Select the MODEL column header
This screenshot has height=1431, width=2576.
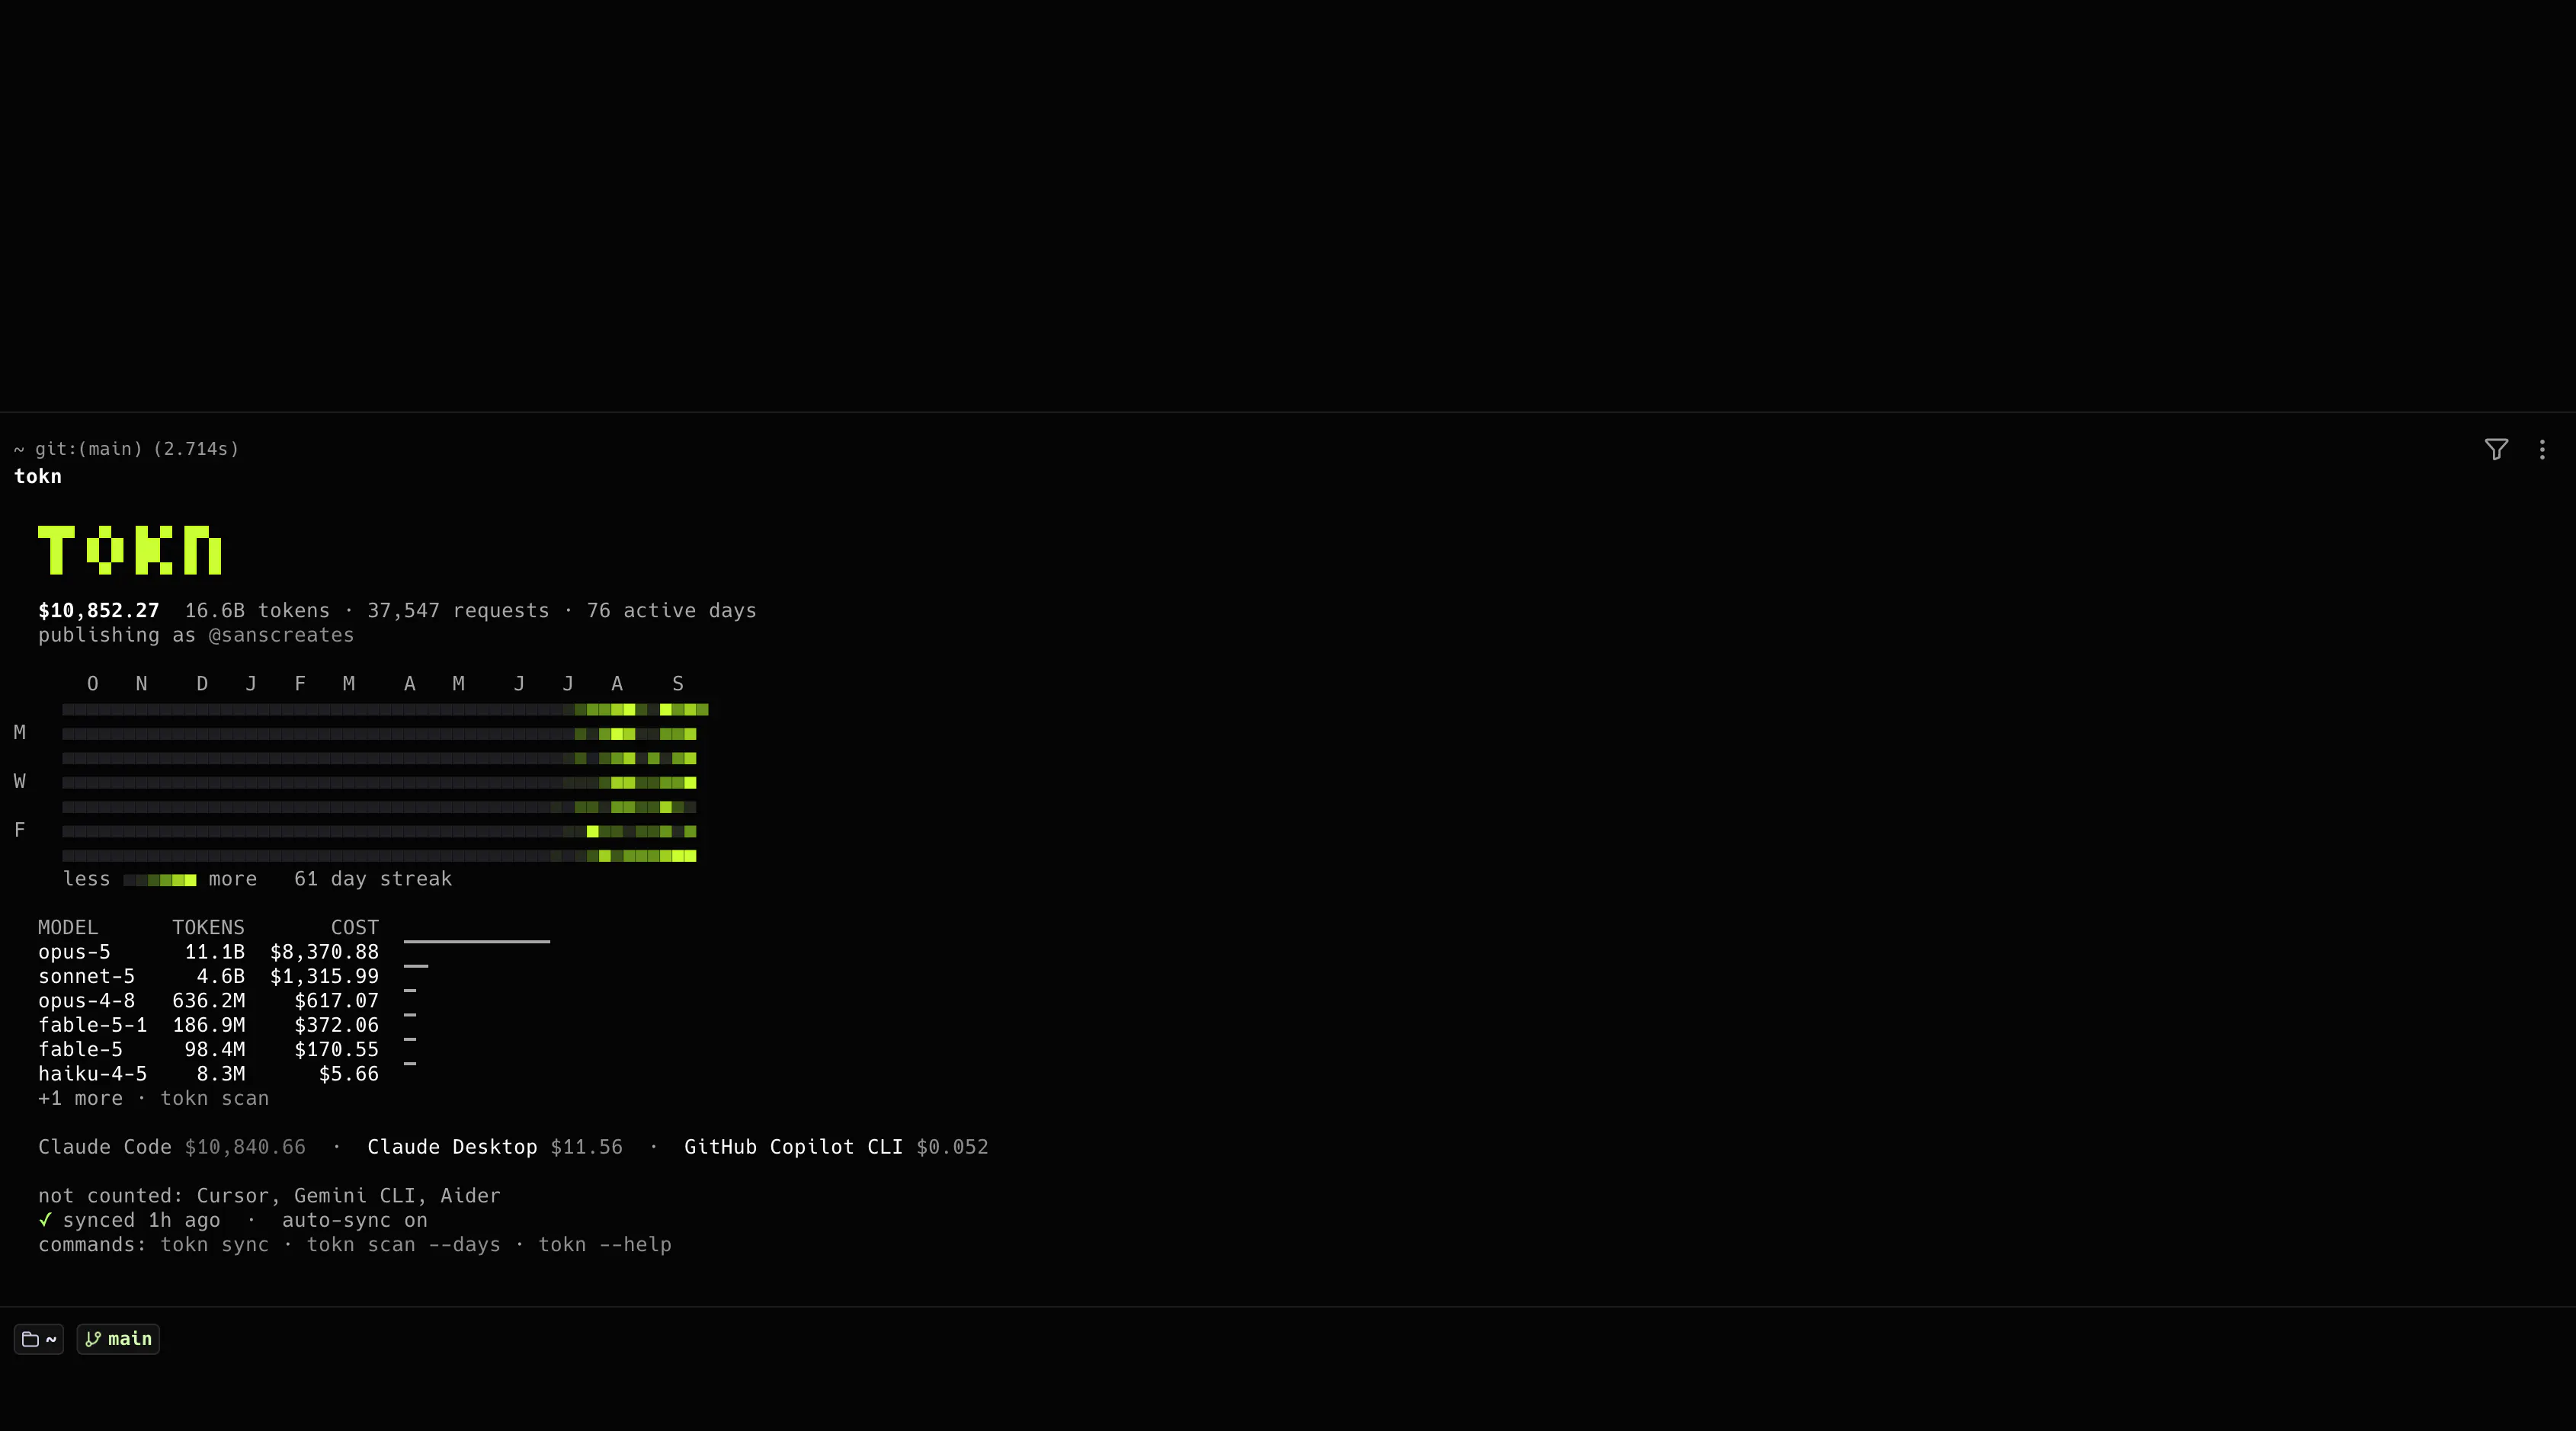[68, 927]
